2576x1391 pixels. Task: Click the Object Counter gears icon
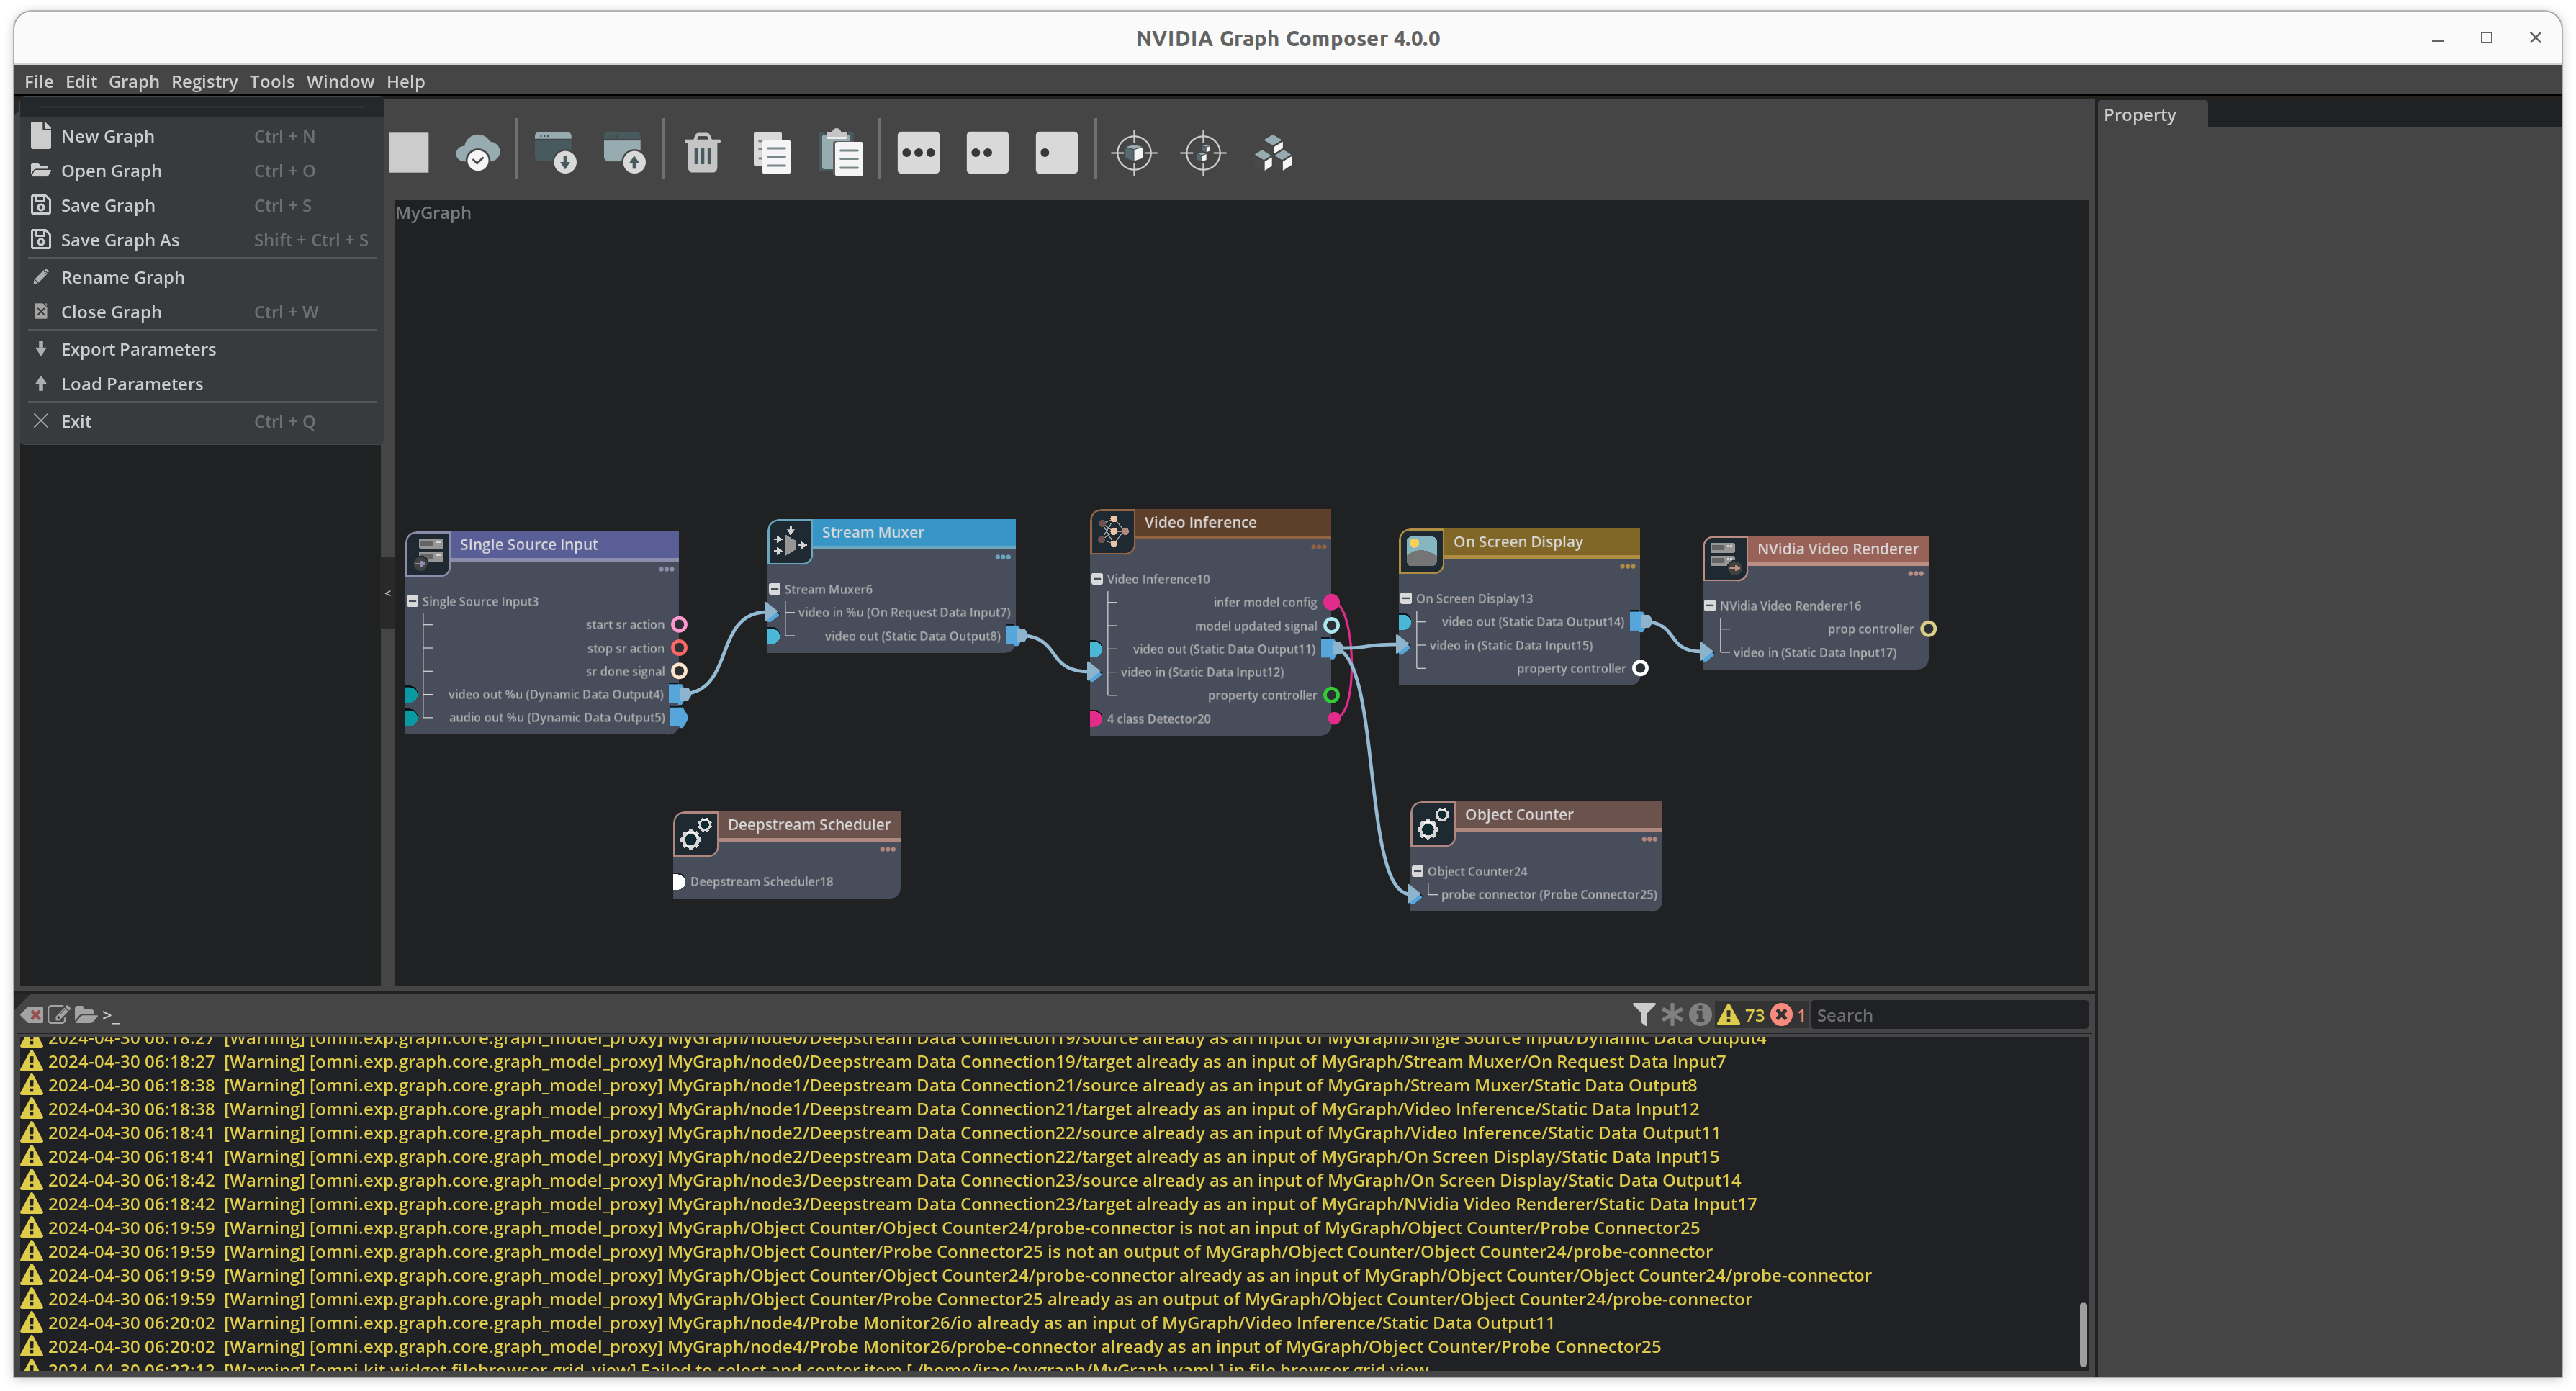(1433, 823)
